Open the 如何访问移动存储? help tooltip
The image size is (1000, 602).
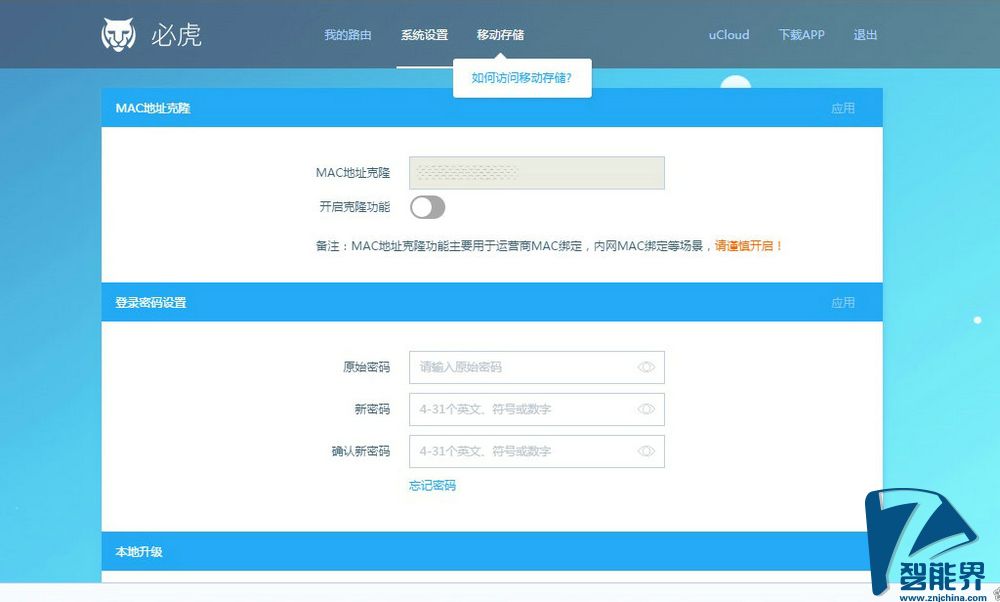pyautogui.click(x=521, y=78)
